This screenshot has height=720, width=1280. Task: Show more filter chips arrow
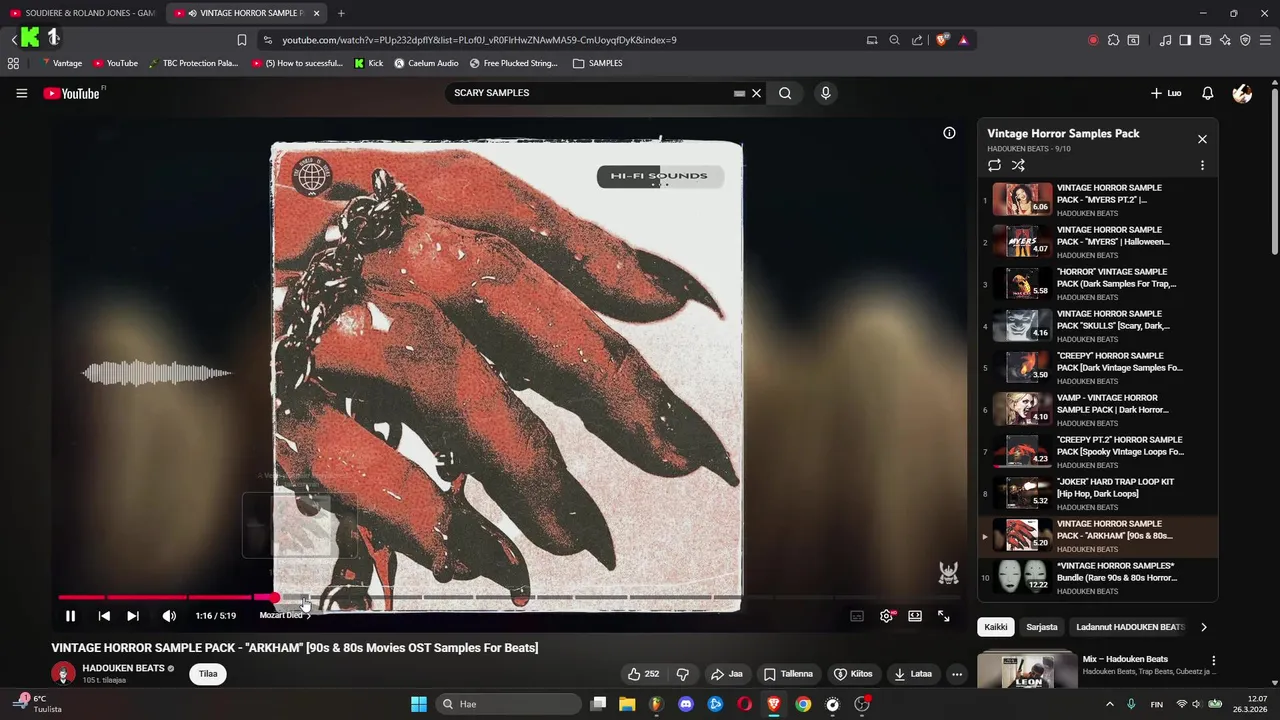coord(1204,627)
